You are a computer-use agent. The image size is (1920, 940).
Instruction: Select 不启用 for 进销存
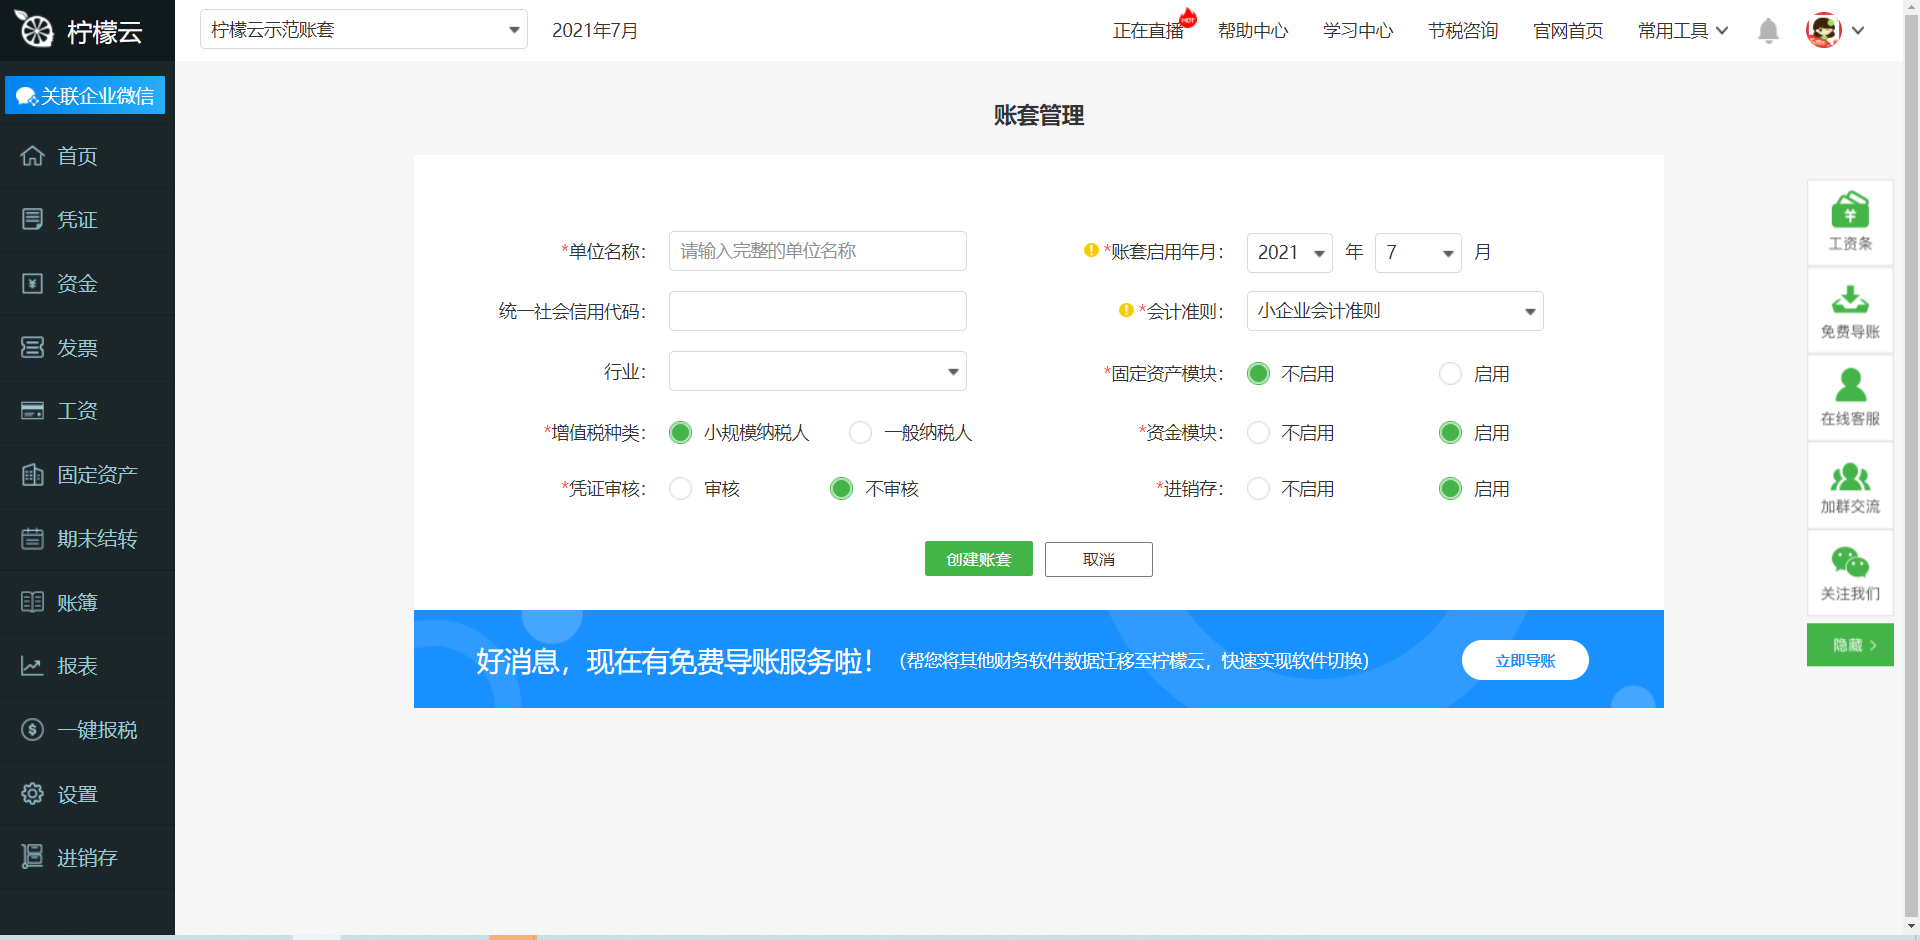click(1259, 489)
